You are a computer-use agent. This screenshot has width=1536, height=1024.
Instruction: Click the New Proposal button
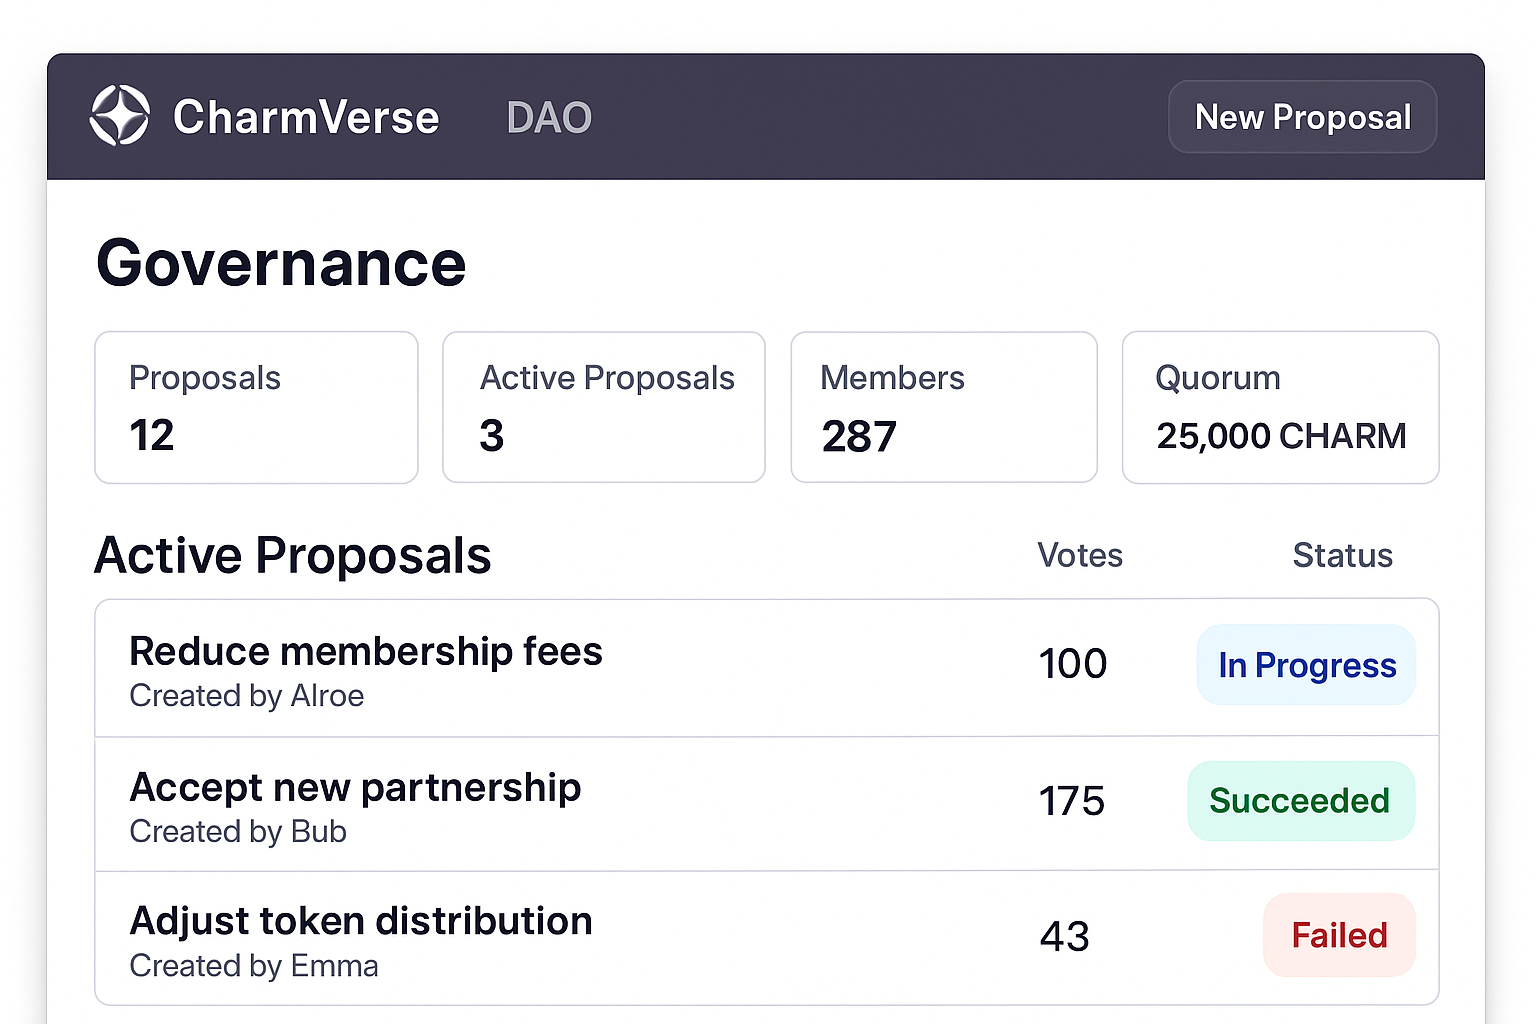1302,116
